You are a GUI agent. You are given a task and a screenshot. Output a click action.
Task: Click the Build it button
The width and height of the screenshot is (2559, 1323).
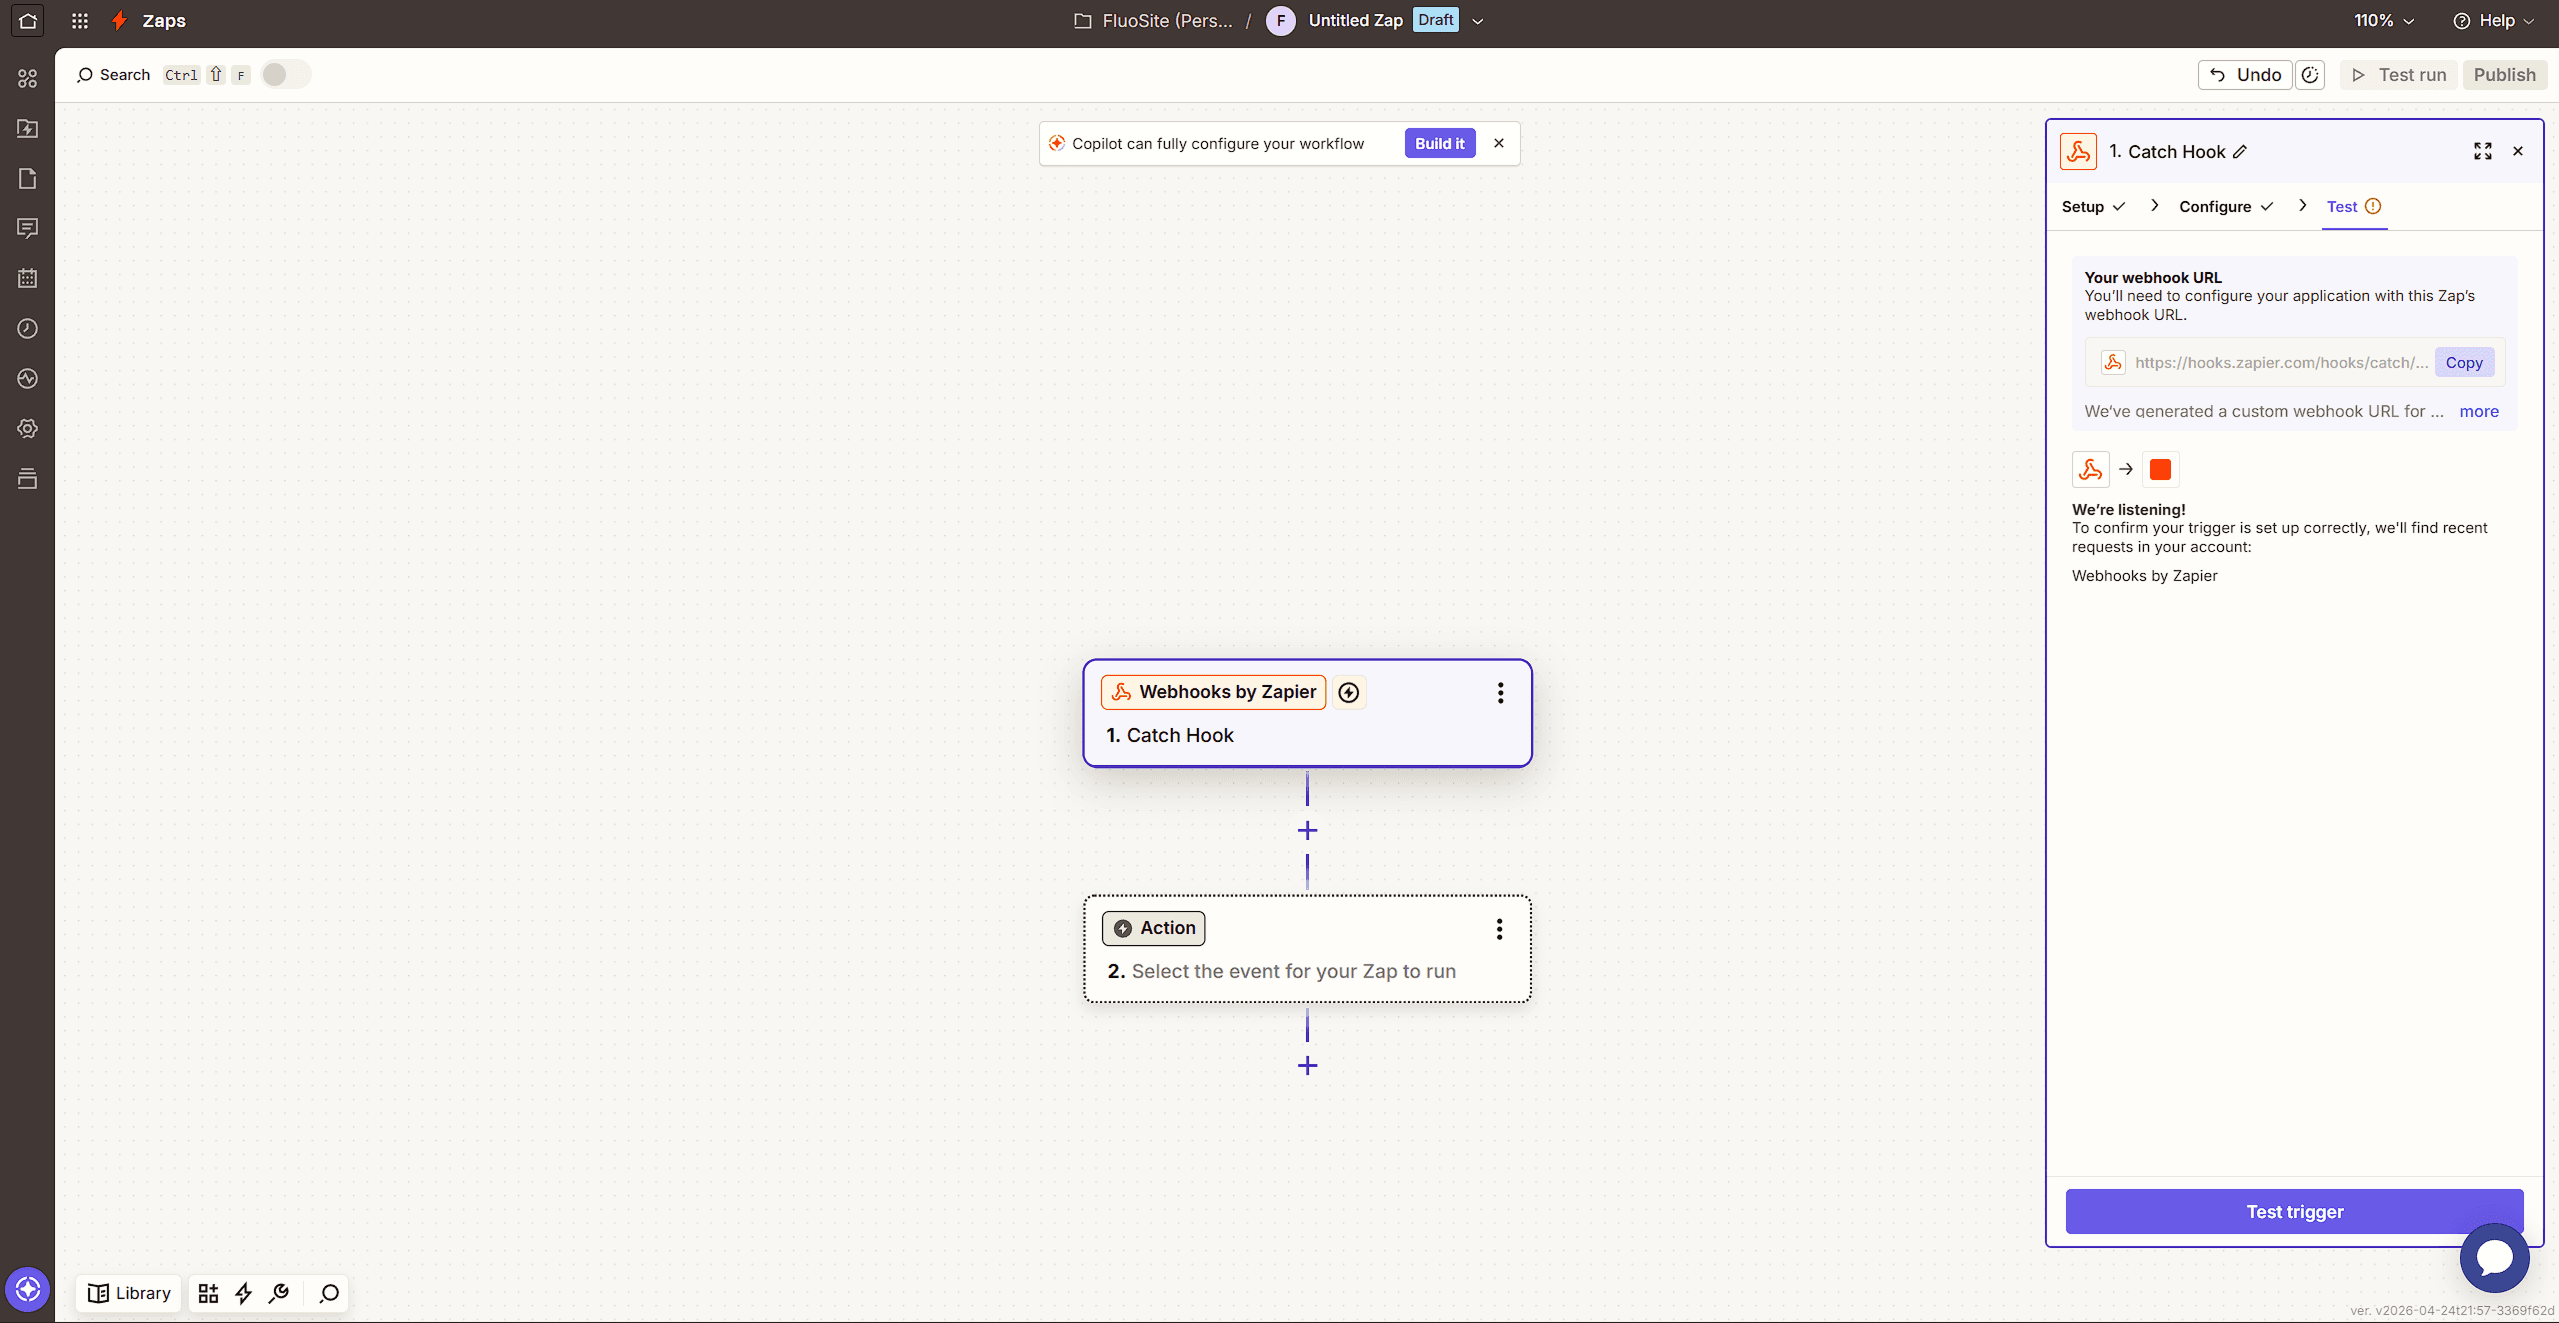point(1439,143)
